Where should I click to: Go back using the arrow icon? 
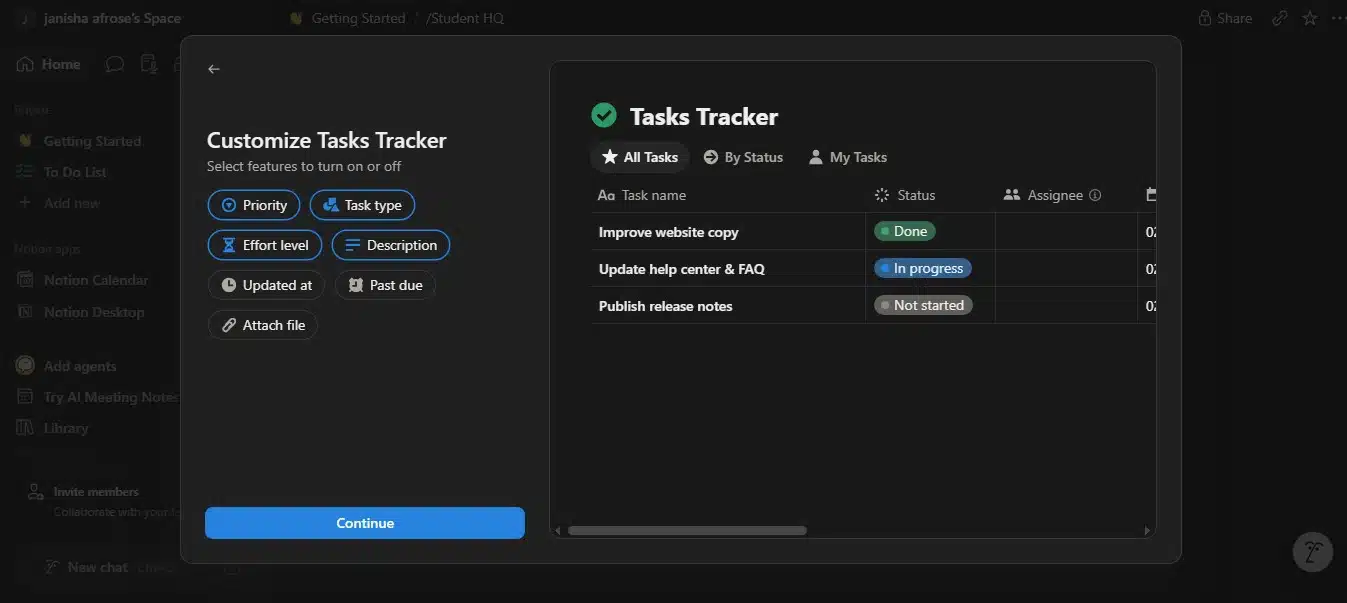[213, 69]
